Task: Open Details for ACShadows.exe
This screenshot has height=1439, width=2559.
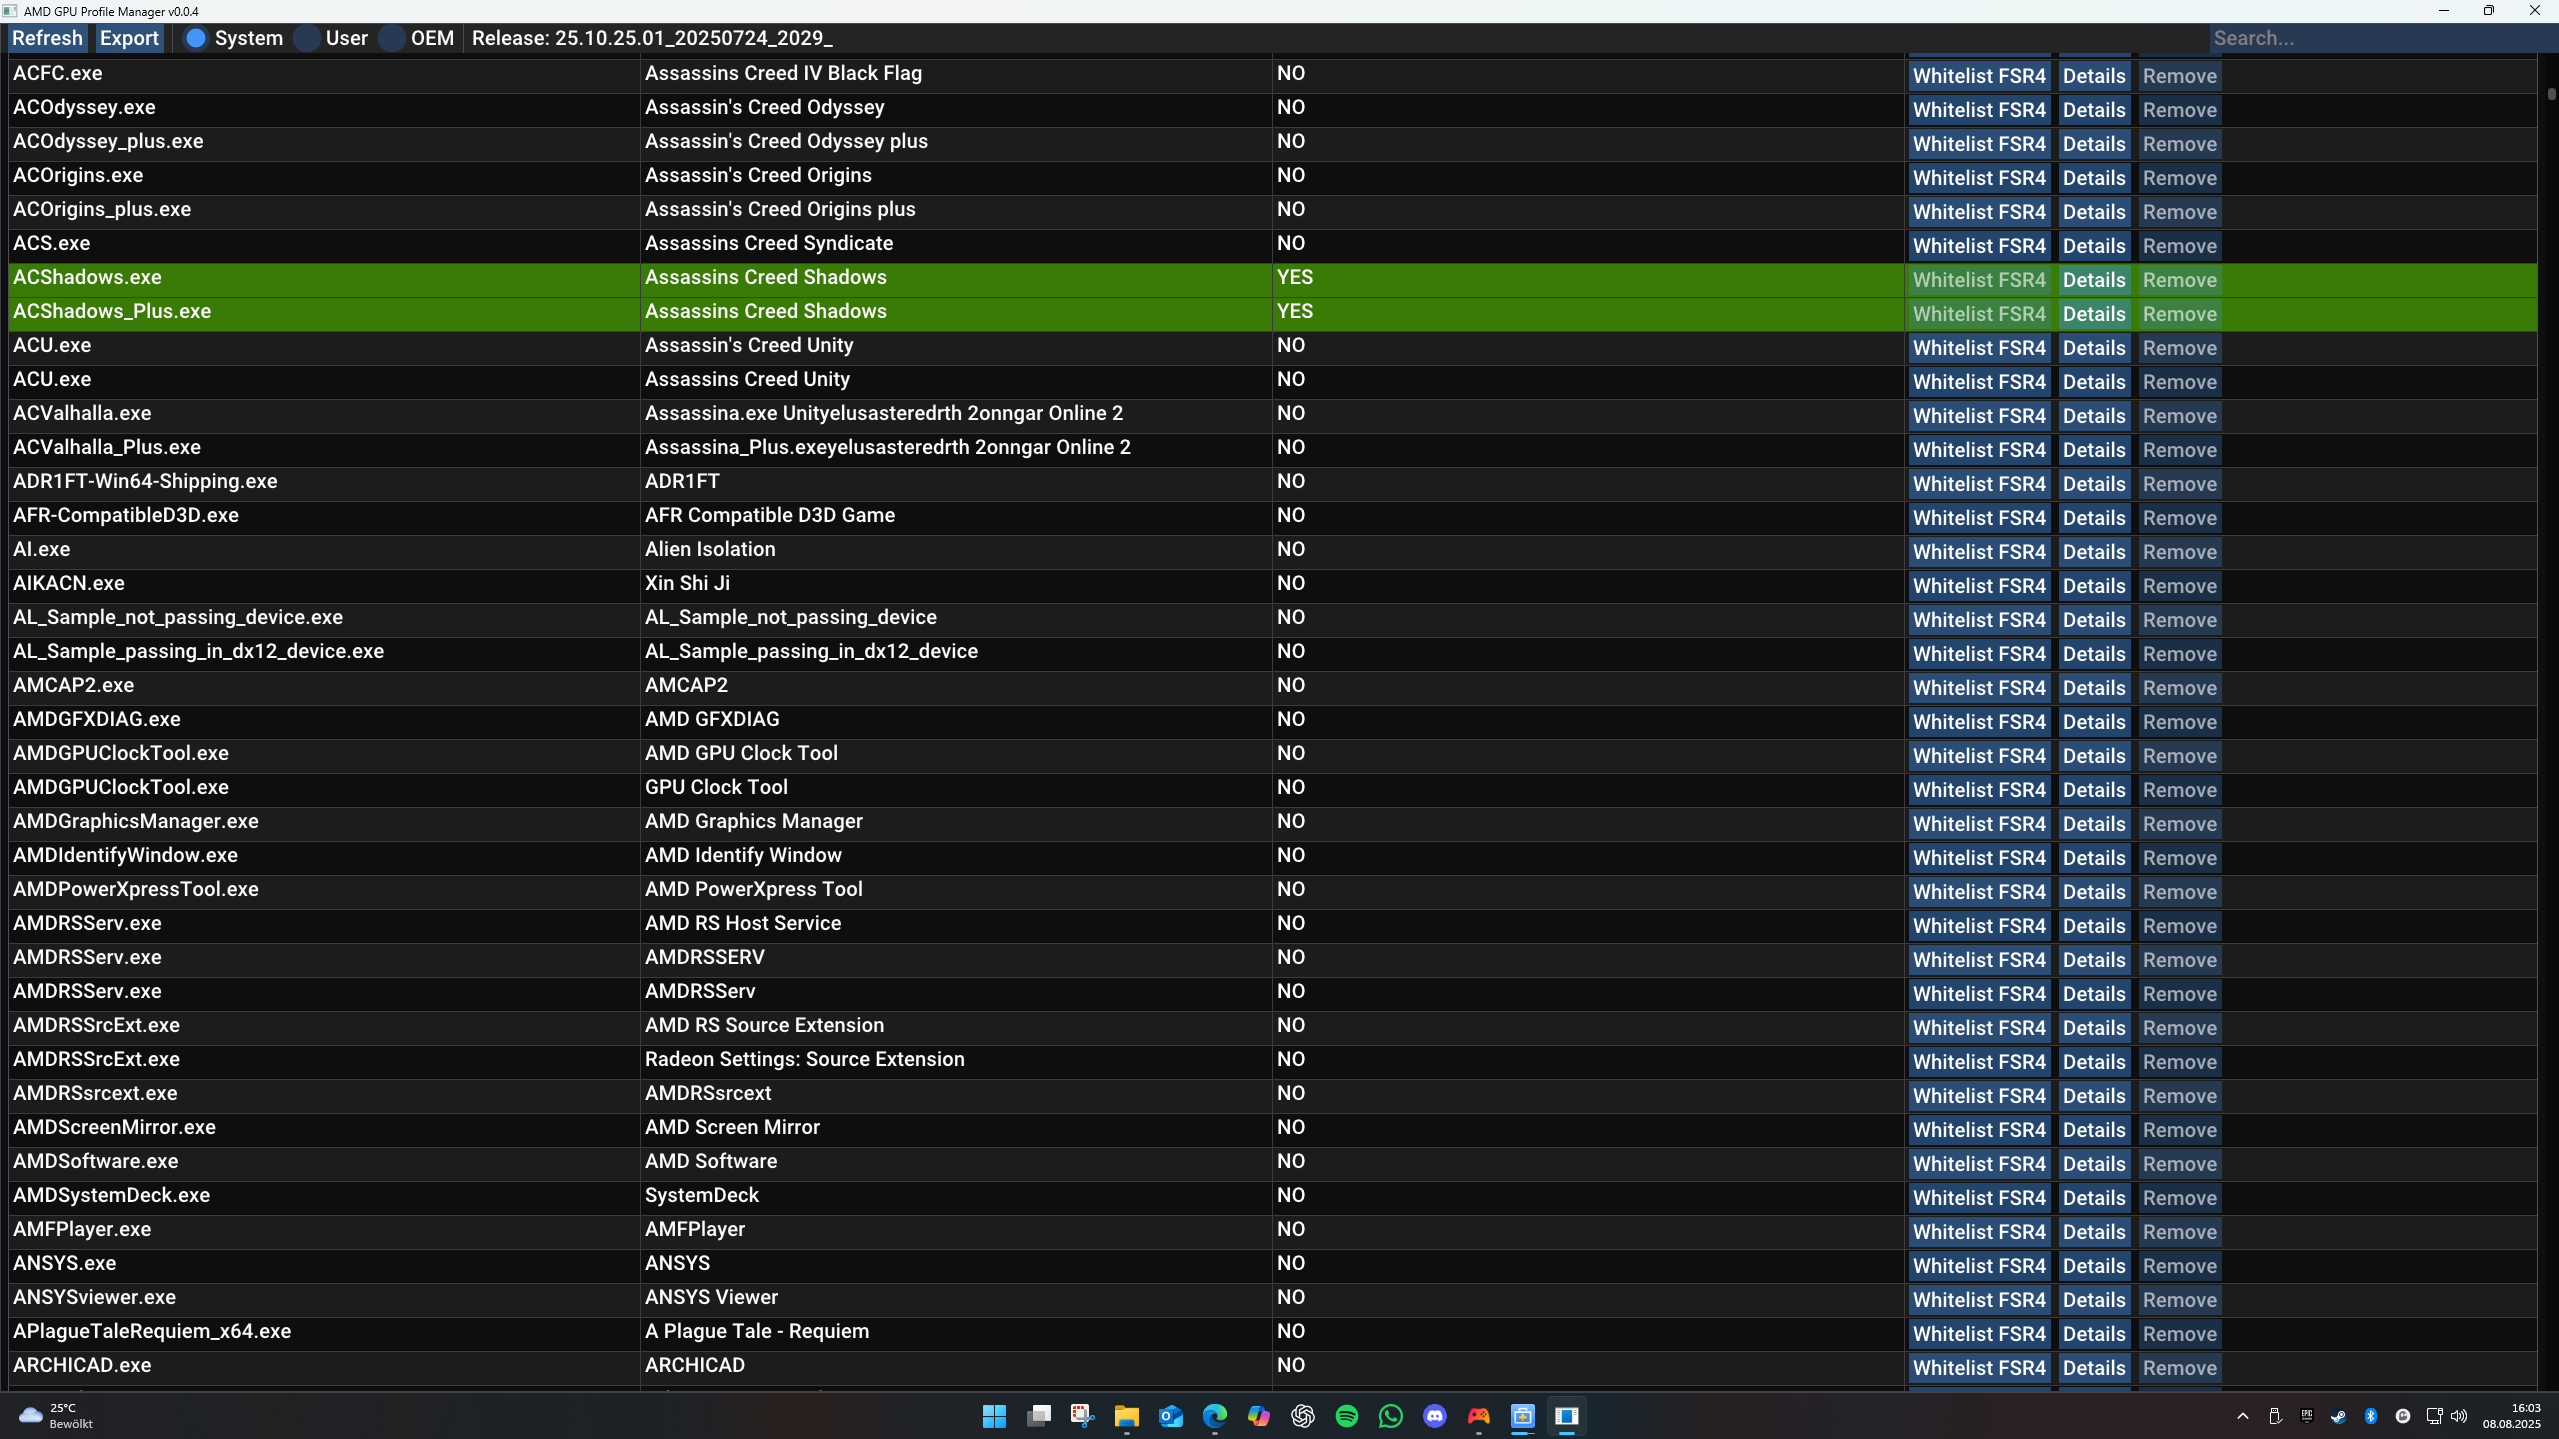Action: [2093, 280]
